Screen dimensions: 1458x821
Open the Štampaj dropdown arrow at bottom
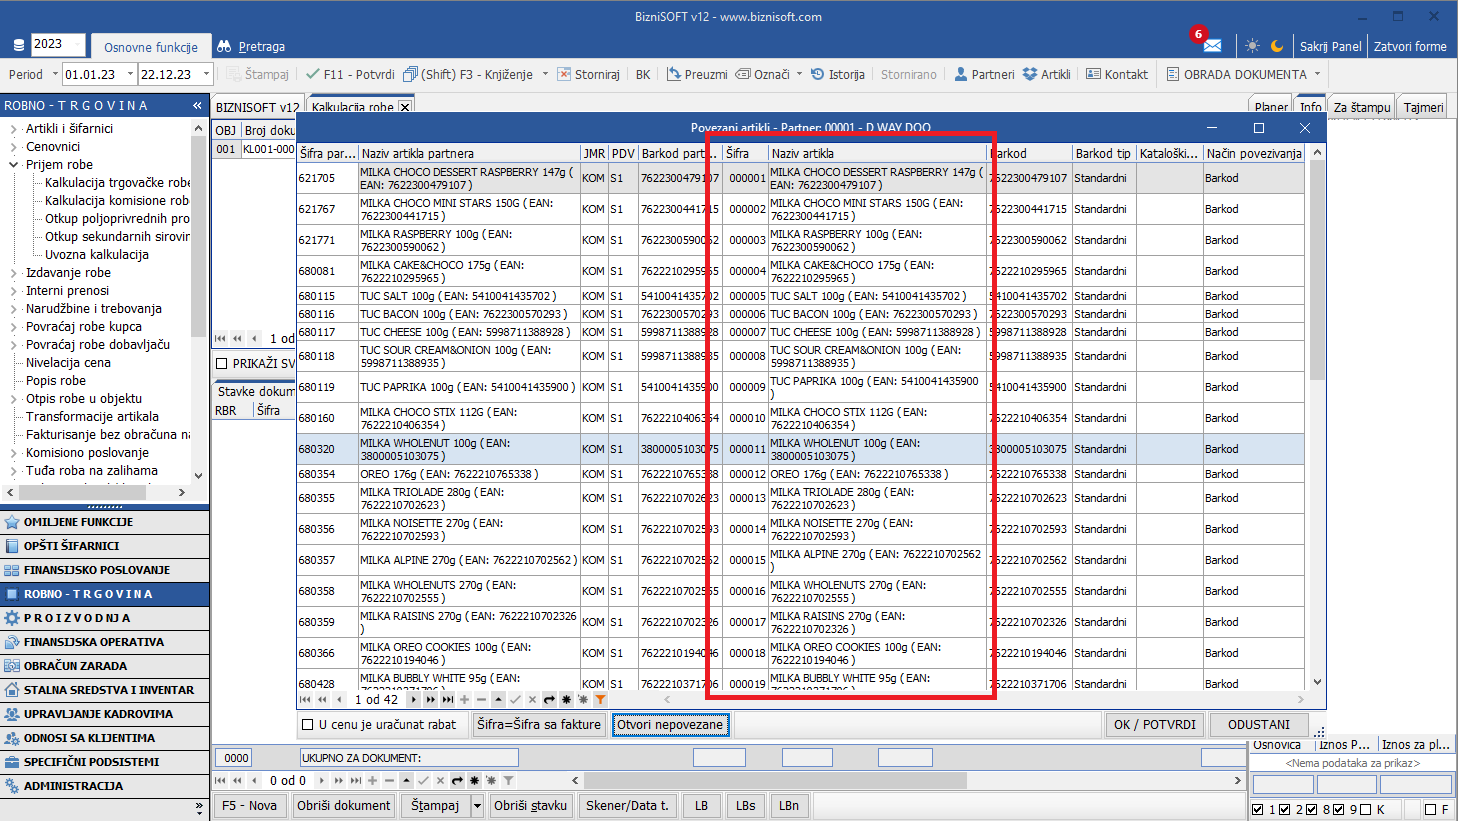(477, 806)
